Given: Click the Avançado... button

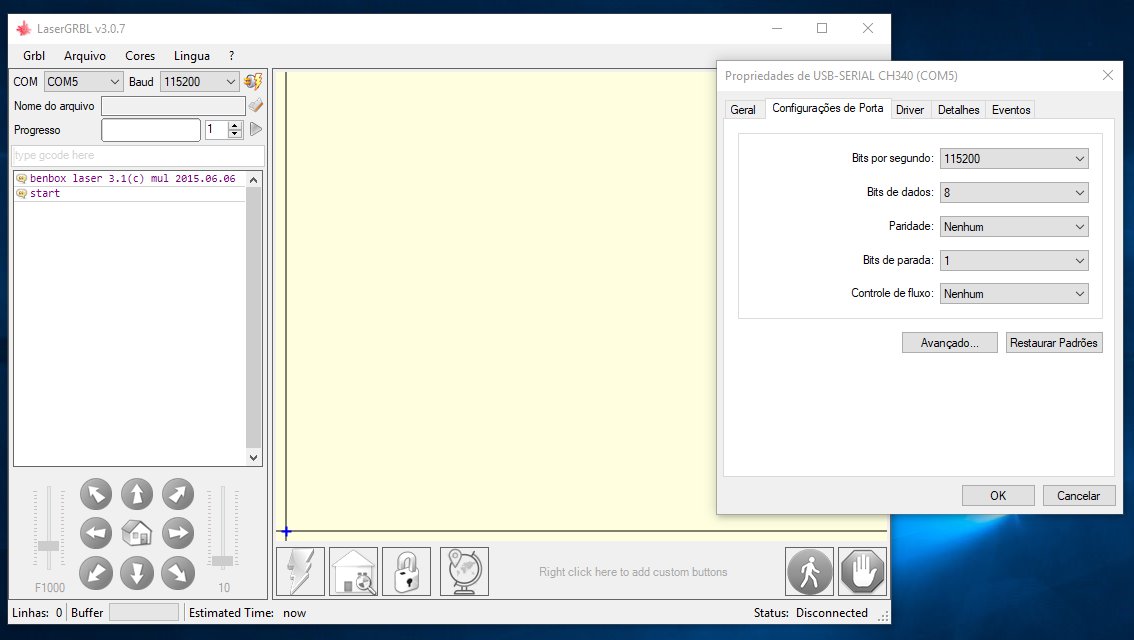Looking at the screenshot, I should 950,343.
